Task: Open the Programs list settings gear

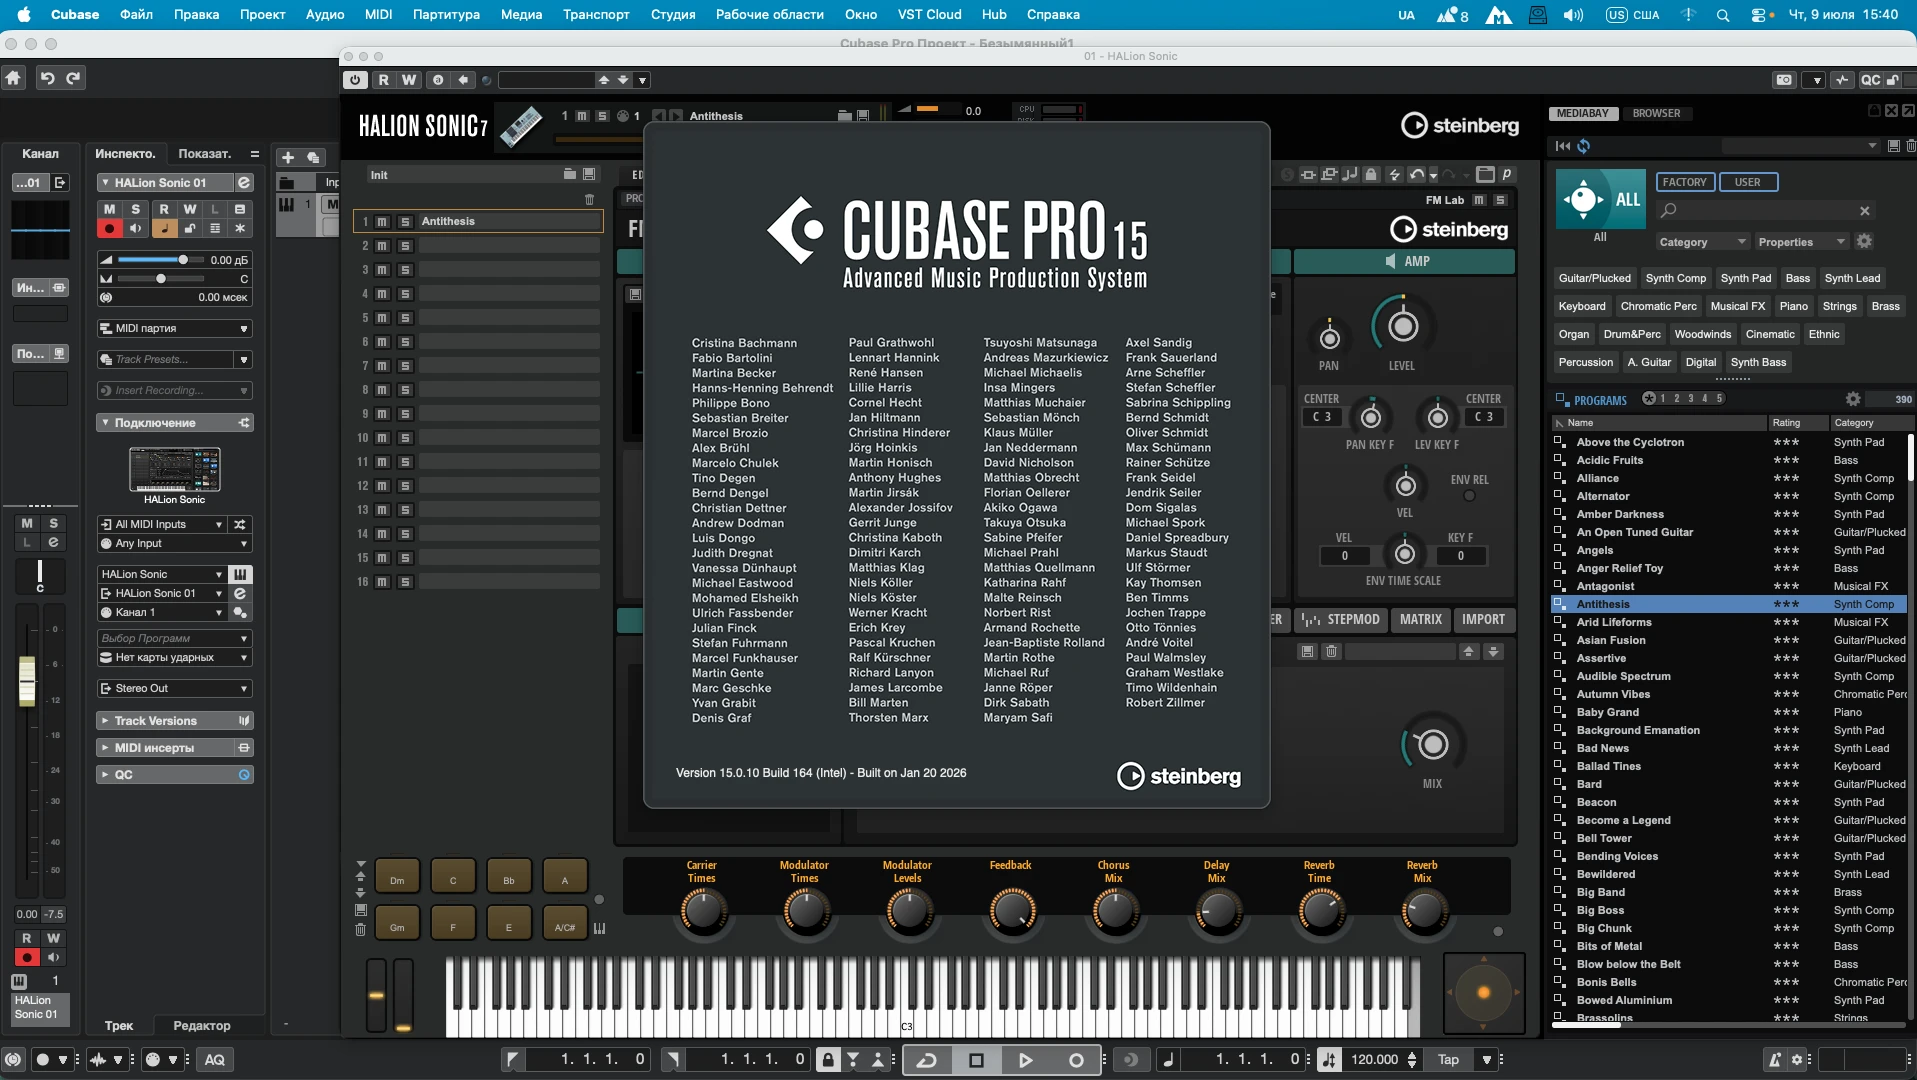Action: click(1853, 399)
